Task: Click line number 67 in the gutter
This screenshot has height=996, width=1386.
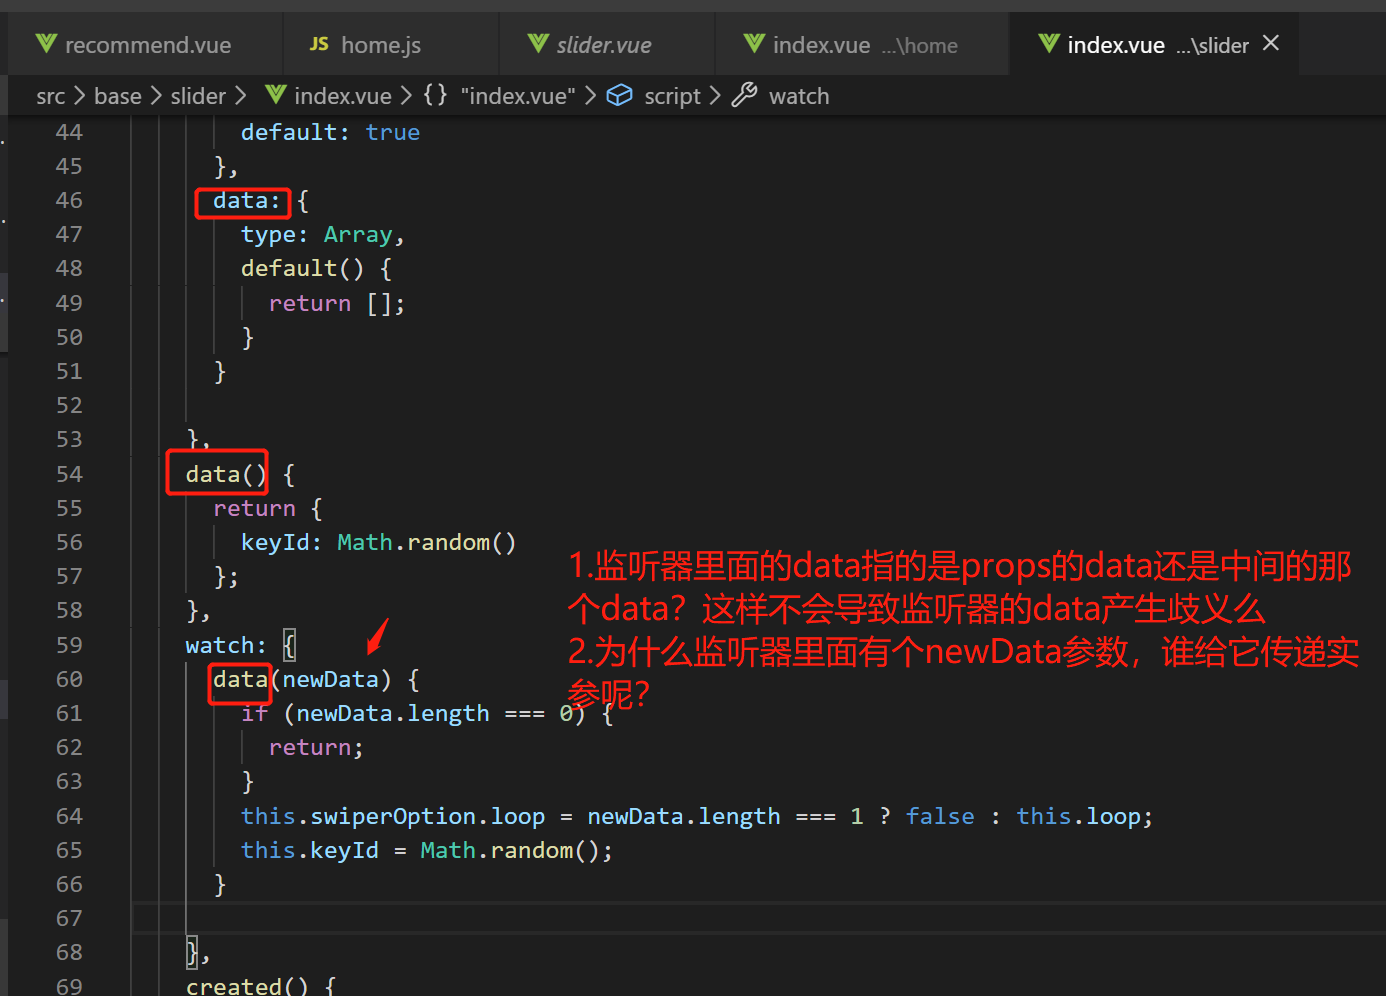Action: 69,918
